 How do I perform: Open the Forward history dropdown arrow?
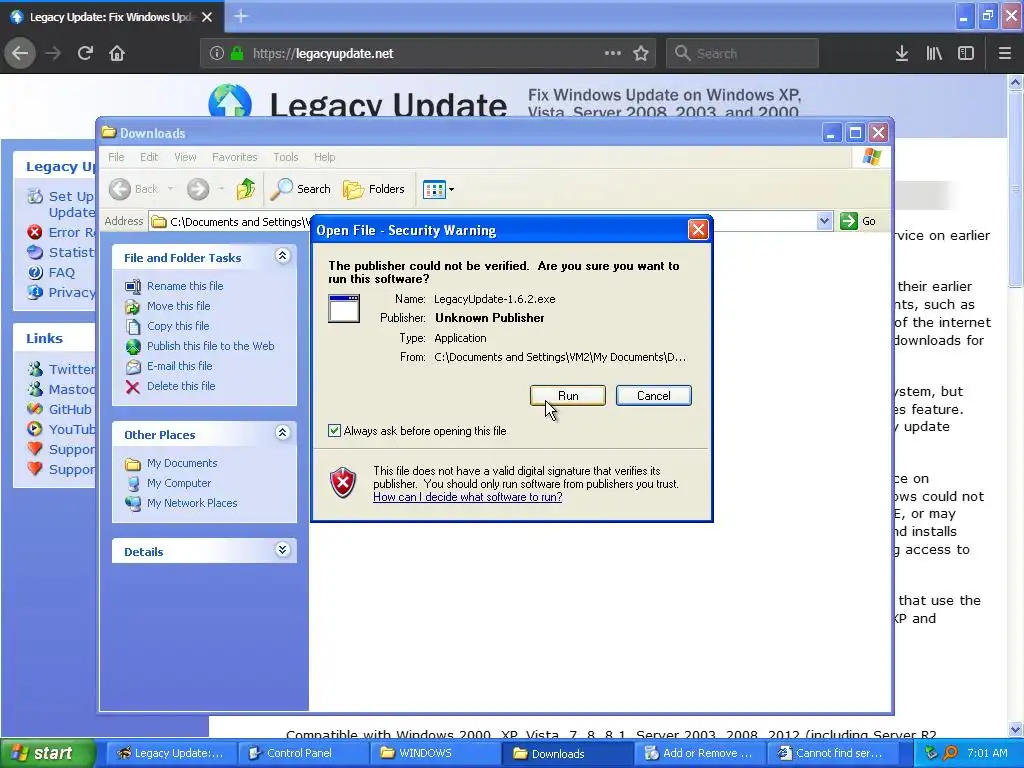click(221, 189)
